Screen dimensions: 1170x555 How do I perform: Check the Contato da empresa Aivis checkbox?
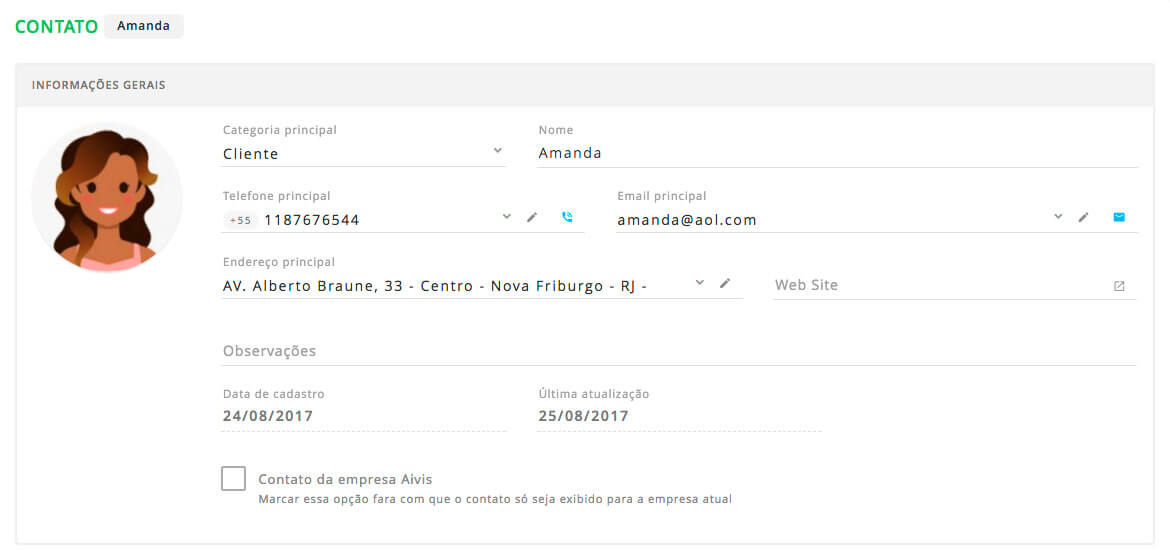(x=234, y=479)
